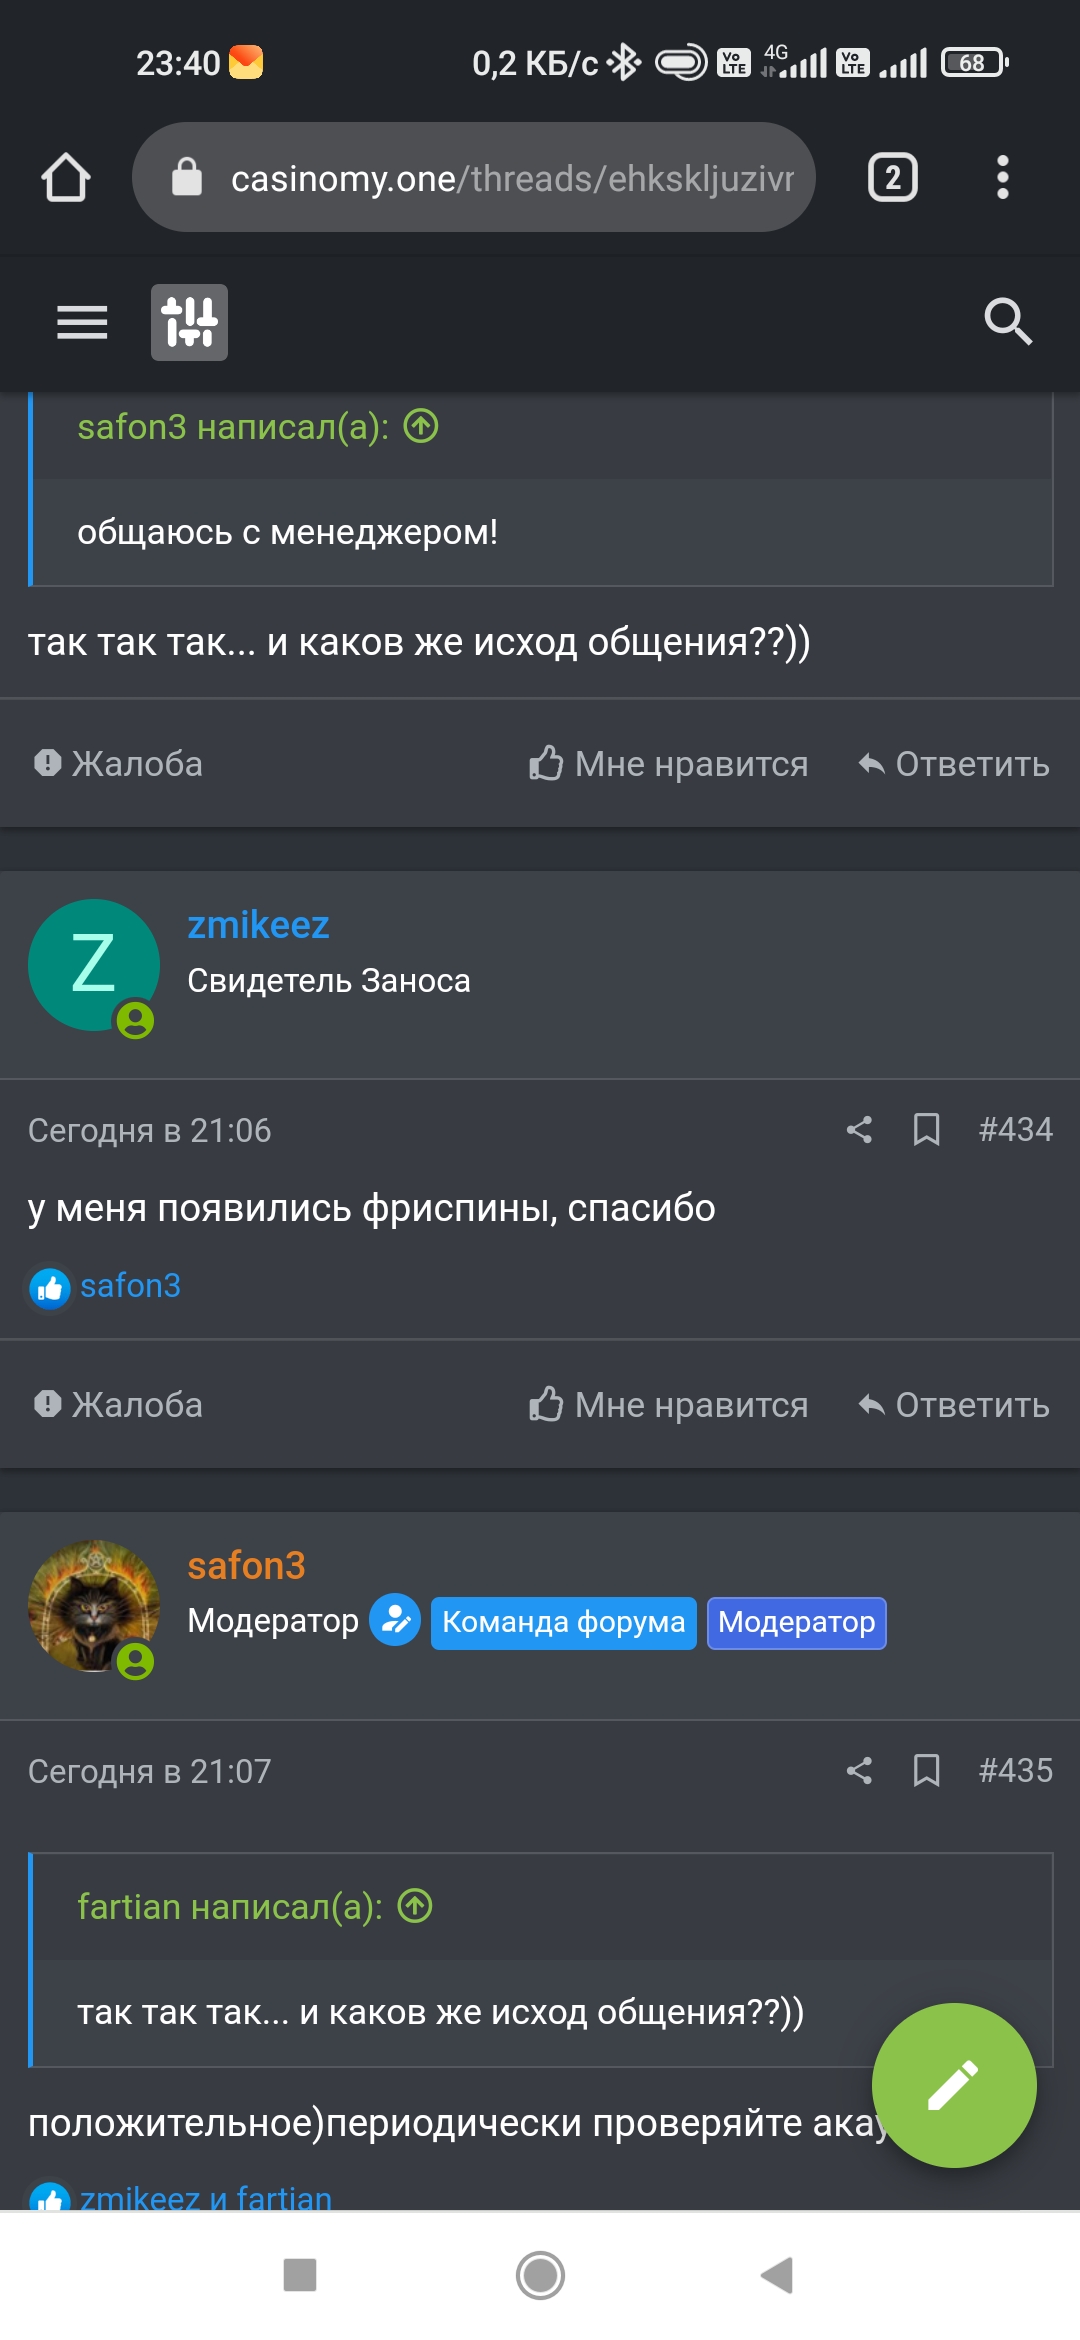
Task: Expand the quote from fartian
Action: coord(415,1905)
